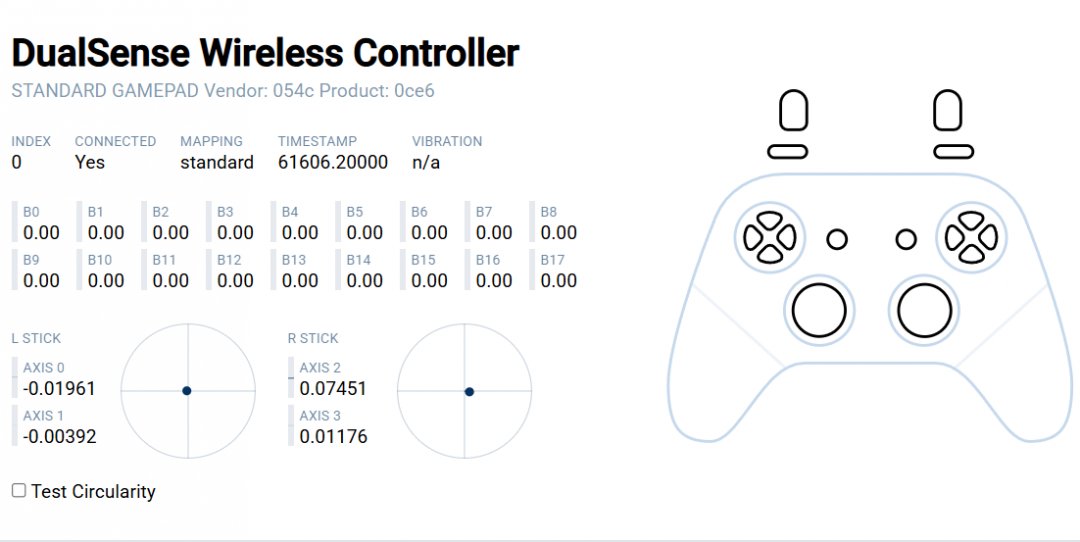Image resolution: width=1080 pixels, height=542 pixels.
Task: Click the D-pad cluster on controller diagram
Action: pyautogui.click(x=769, y=238)
